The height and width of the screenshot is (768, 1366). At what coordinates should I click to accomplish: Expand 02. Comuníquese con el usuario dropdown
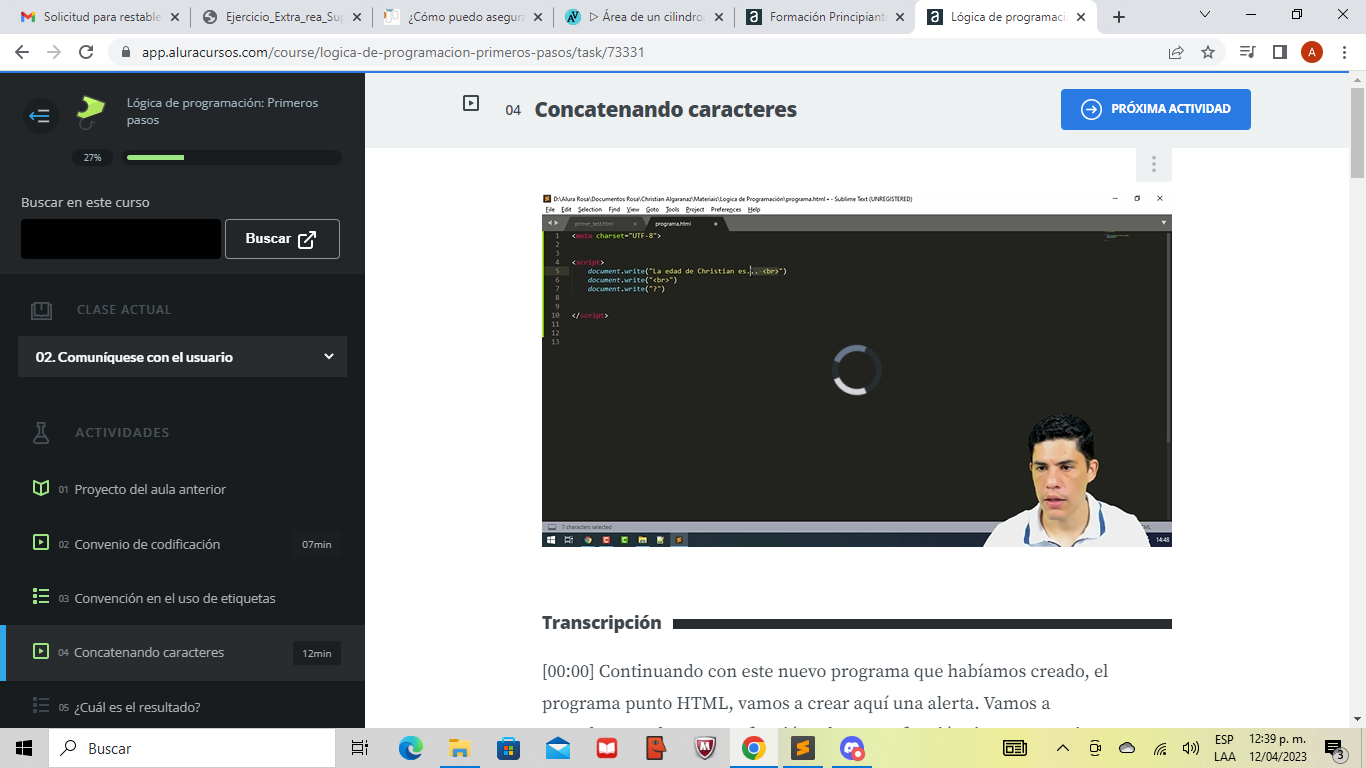(x=183, y=357)
